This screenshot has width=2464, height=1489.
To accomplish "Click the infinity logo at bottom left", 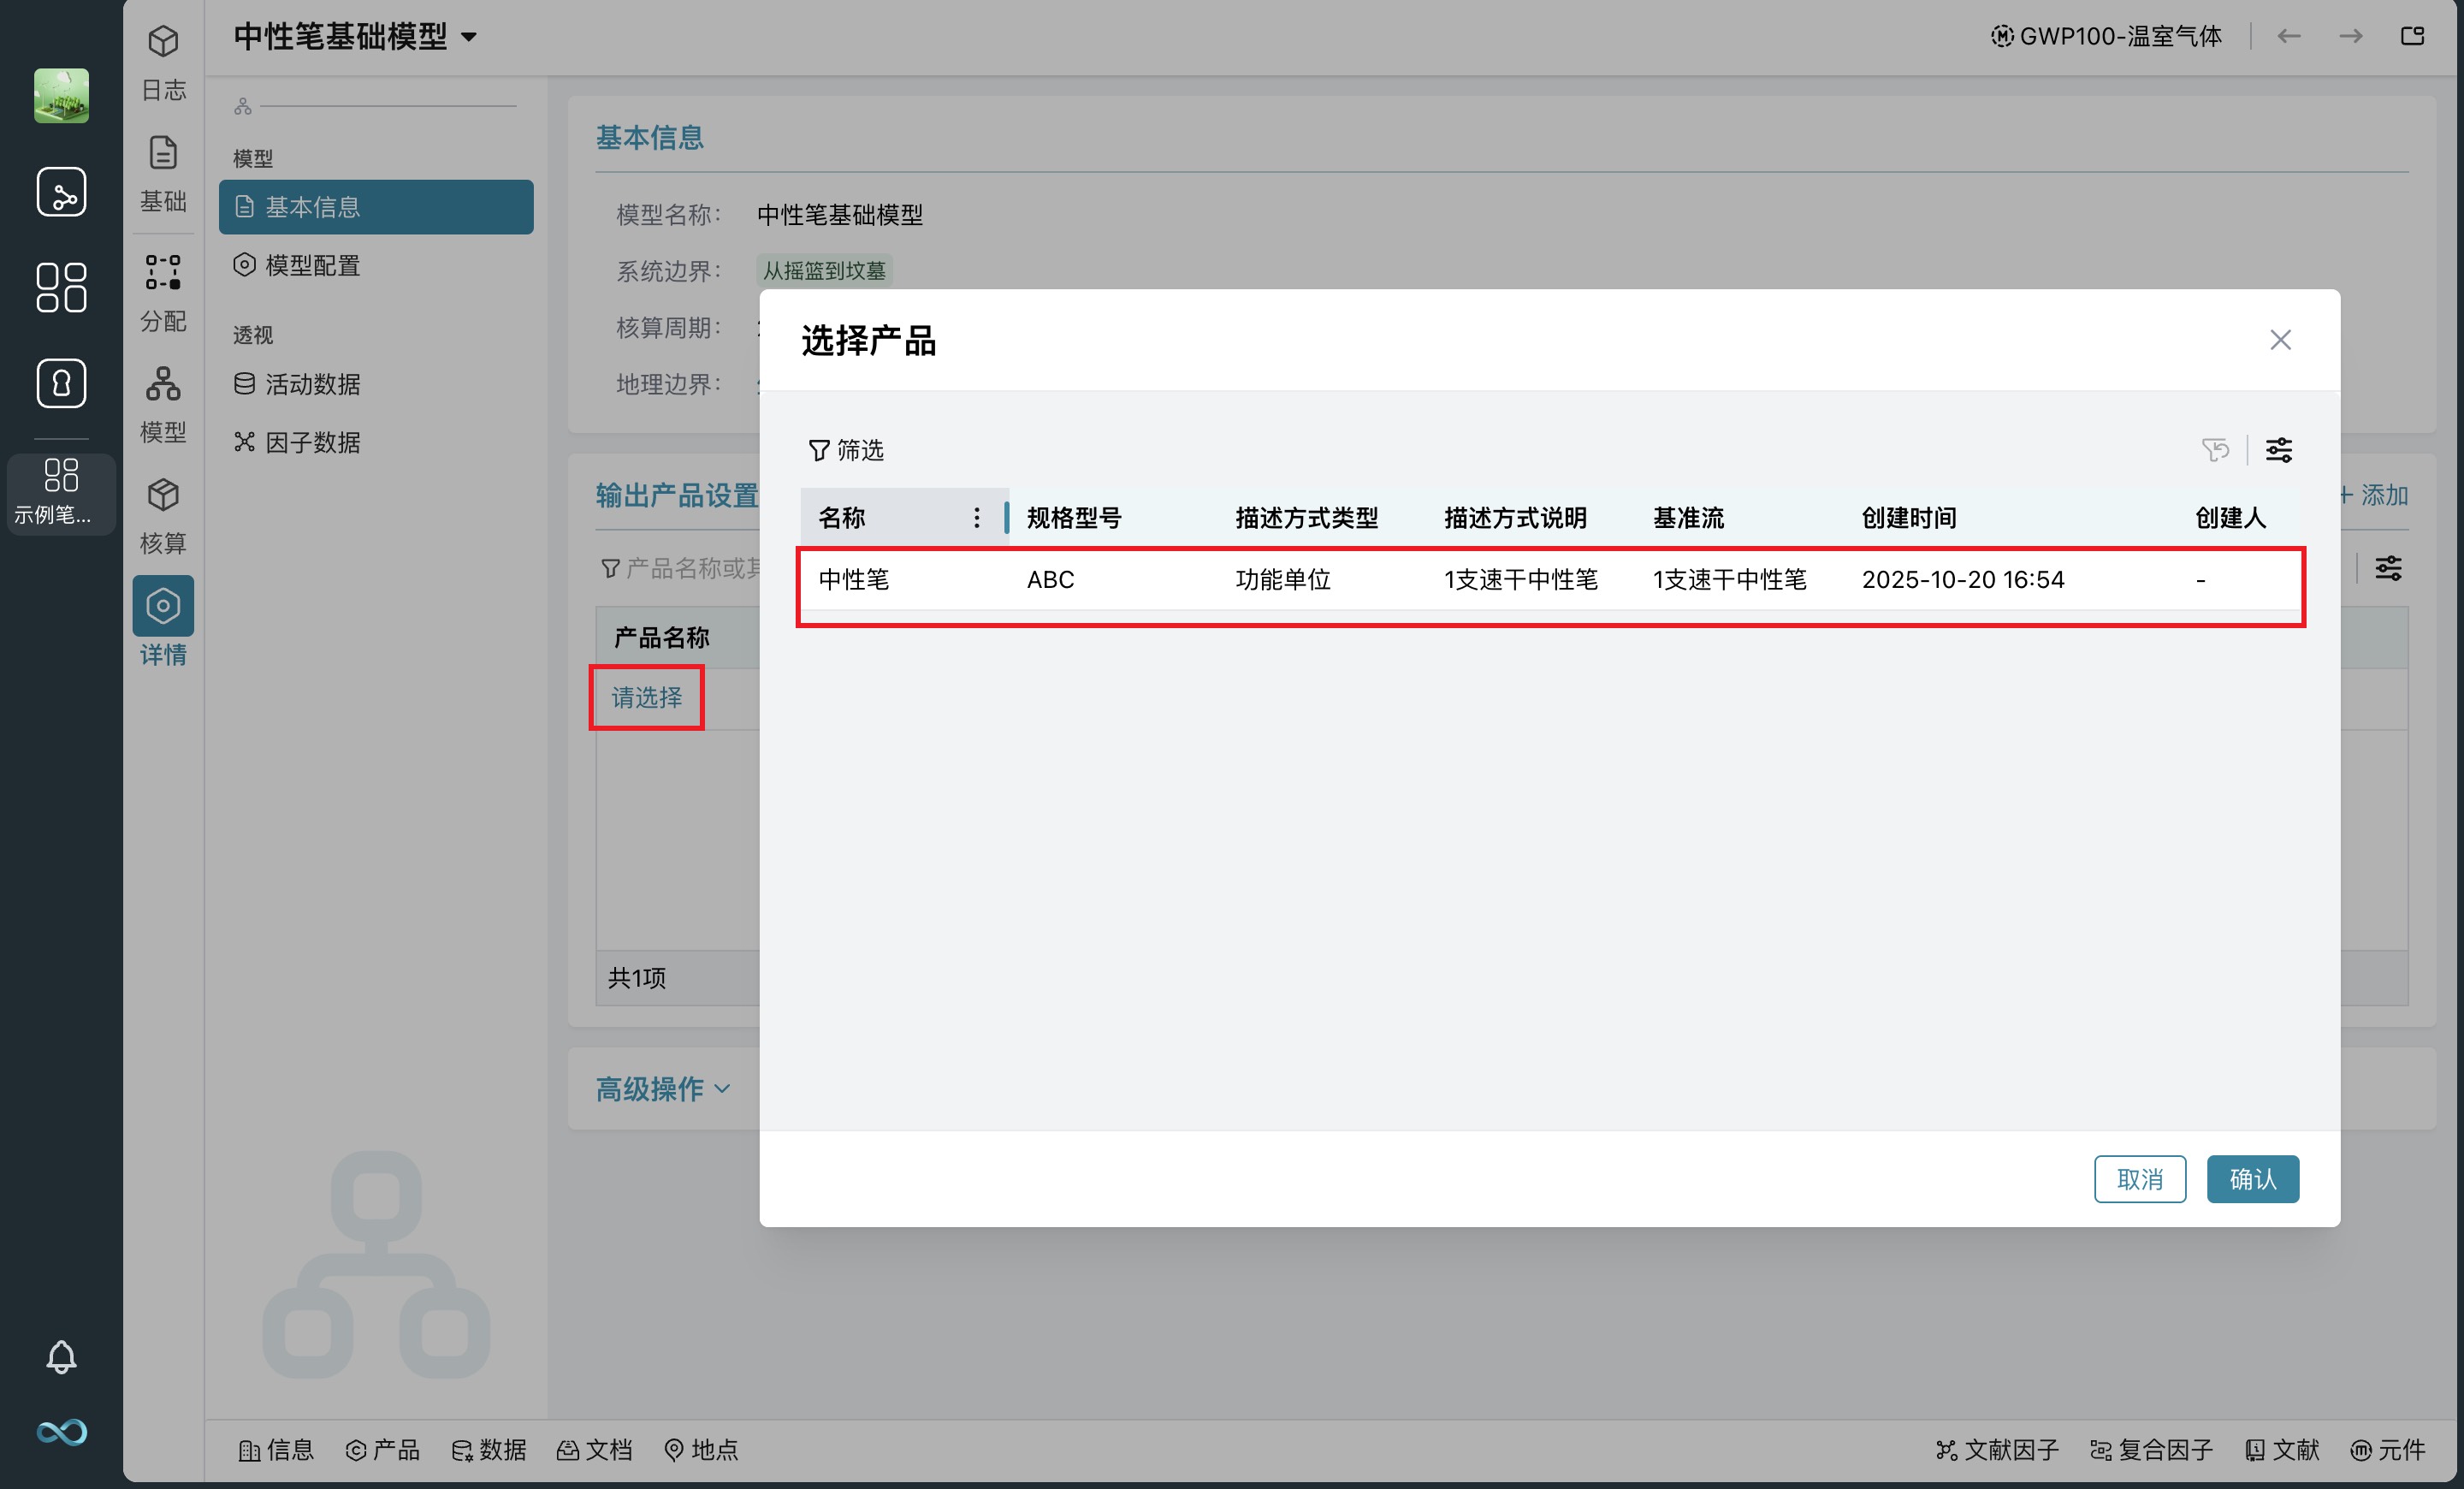I will pos(61,1432).
